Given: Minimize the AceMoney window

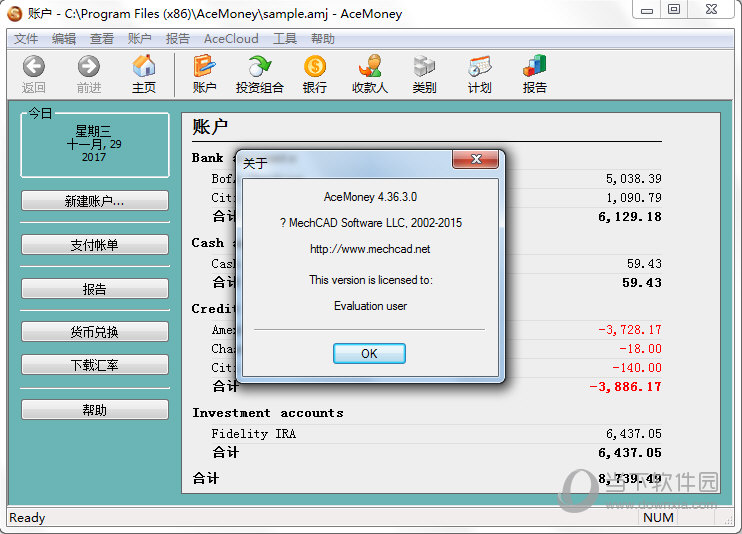Looking at the screenshot, I should point(647,10).
